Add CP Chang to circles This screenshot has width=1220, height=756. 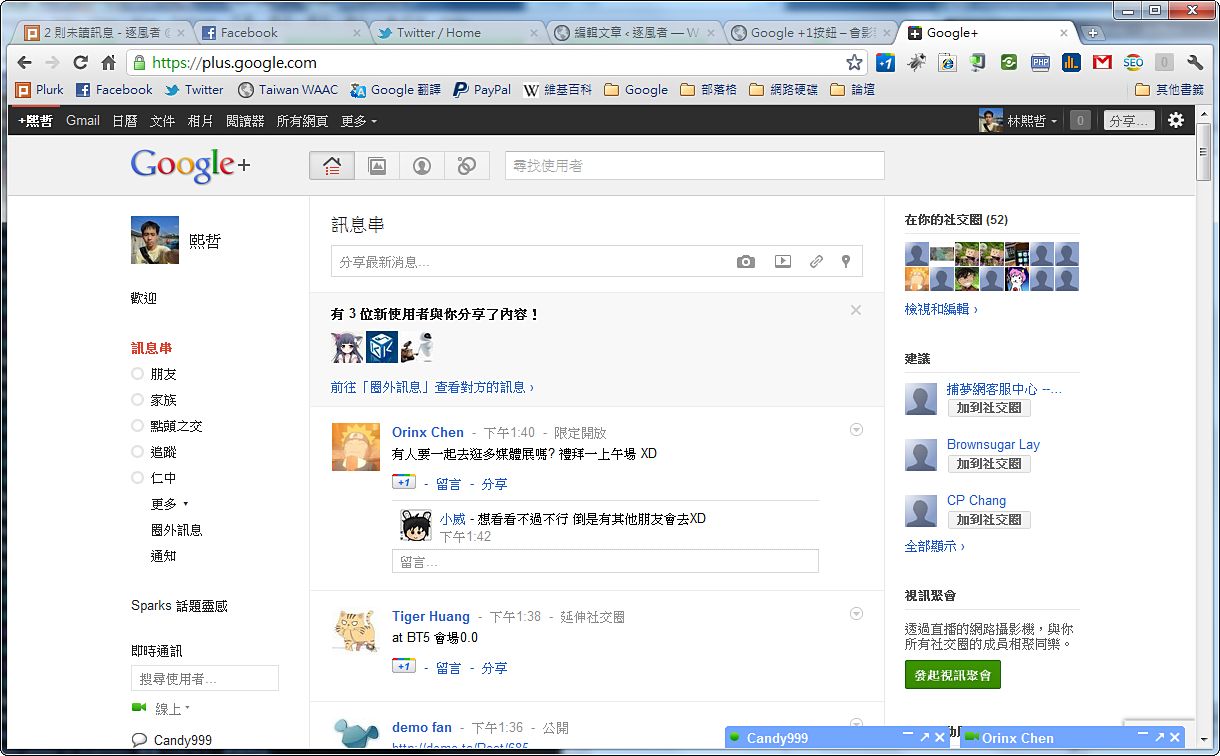coord(989,520)
